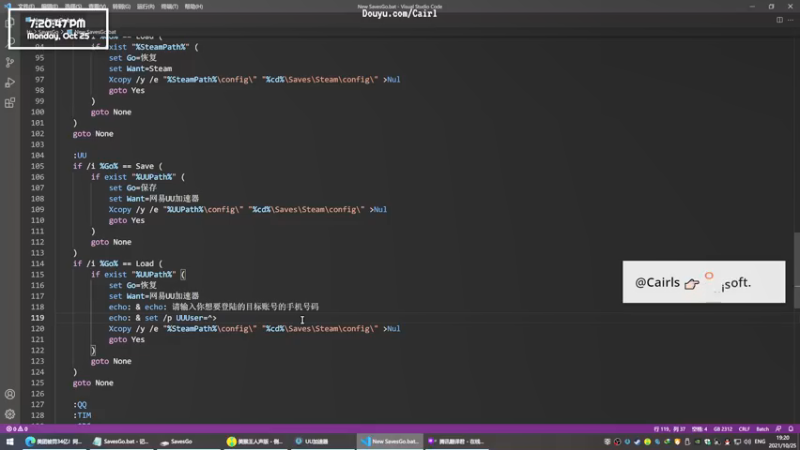Change encoding via GB 2312 indicator
The image size is (800, 450).
723,429
